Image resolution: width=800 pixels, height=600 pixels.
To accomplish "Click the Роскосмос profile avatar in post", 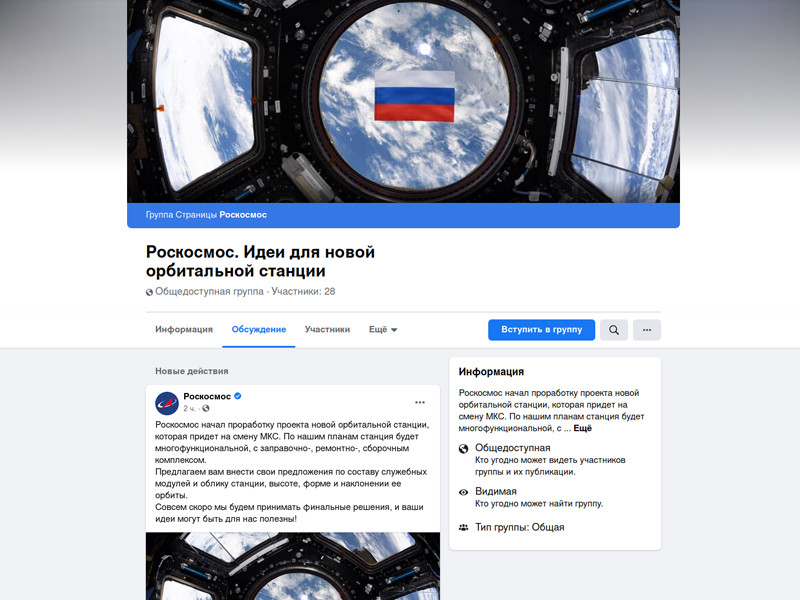I will tap(167, 403).
